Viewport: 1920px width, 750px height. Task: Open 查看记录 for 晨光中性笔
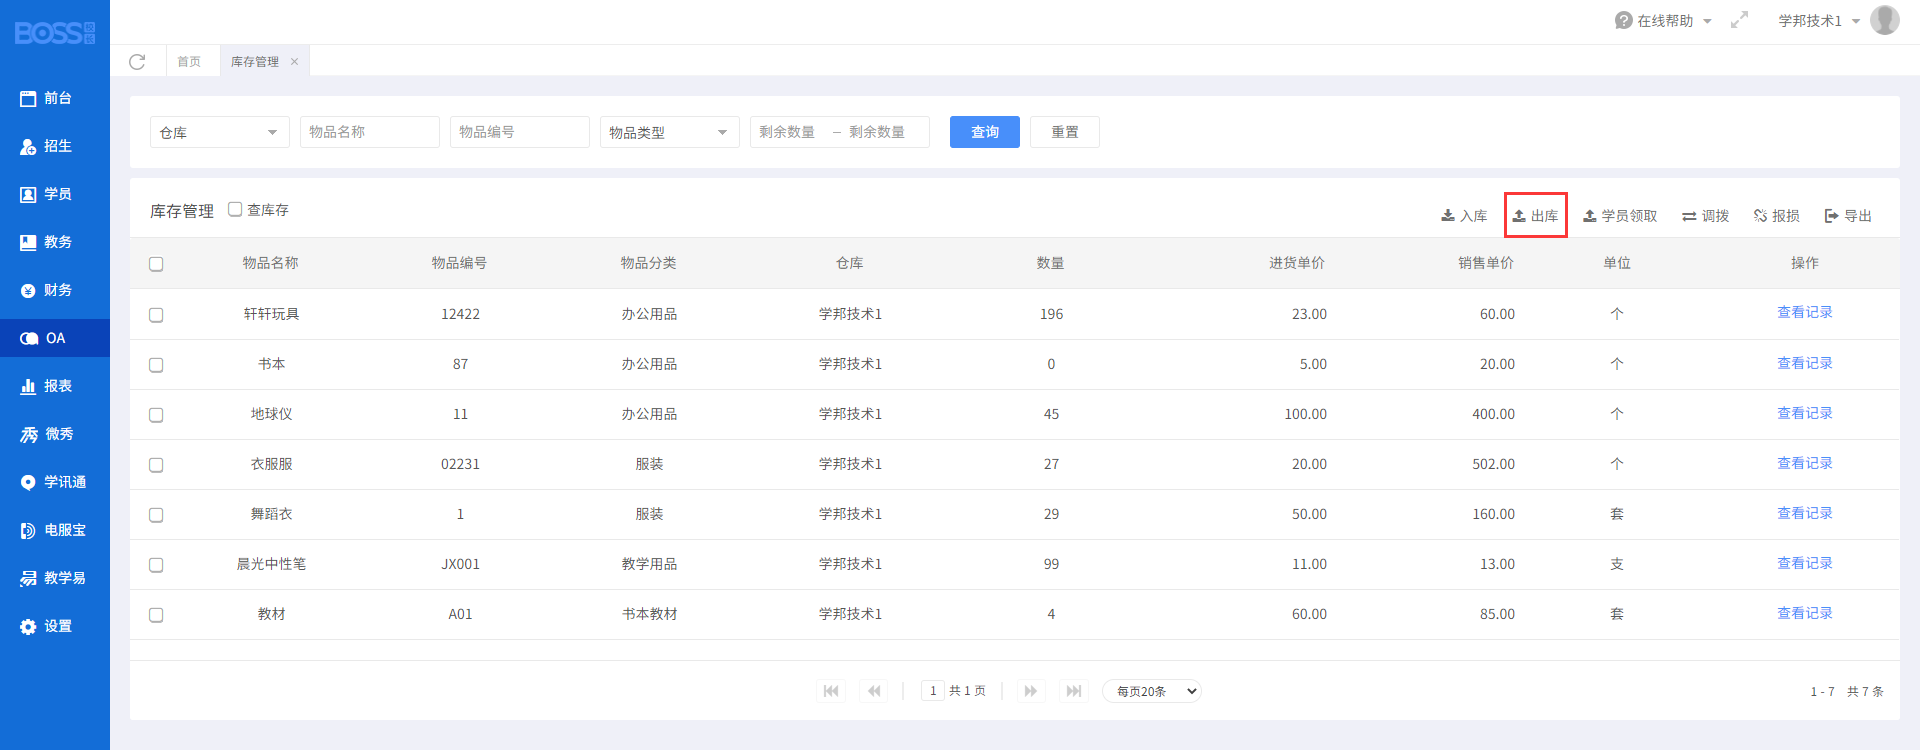click(x=1805, y=564)
